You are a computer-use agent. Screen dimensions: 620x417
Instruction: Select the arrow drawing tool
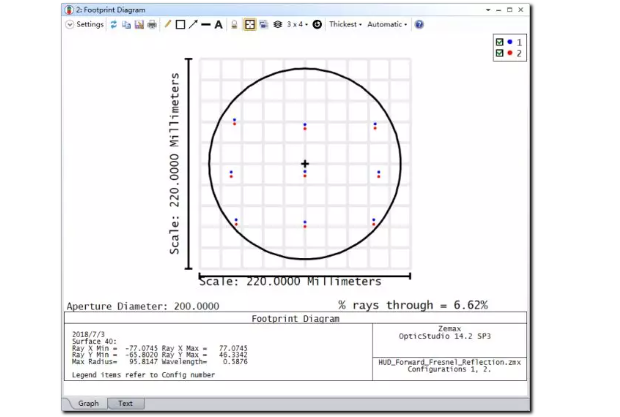pos(193,25)
